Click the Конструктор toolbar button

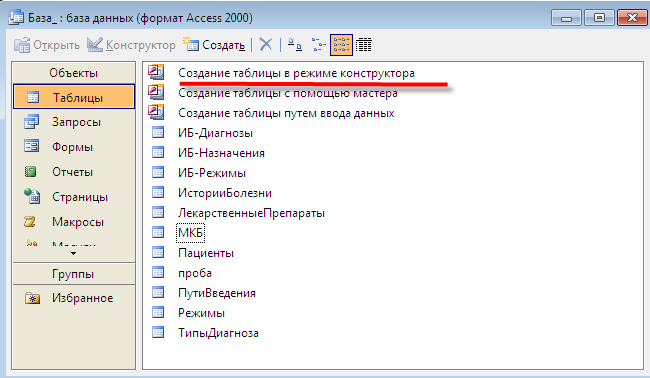(x=131, y=45)
